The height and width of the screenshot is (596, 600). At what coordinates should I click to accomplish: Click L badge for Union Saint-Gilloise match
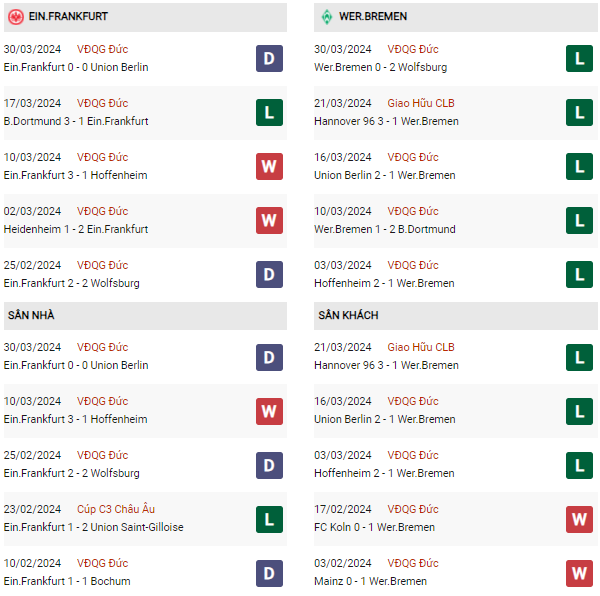click(268, 518)
